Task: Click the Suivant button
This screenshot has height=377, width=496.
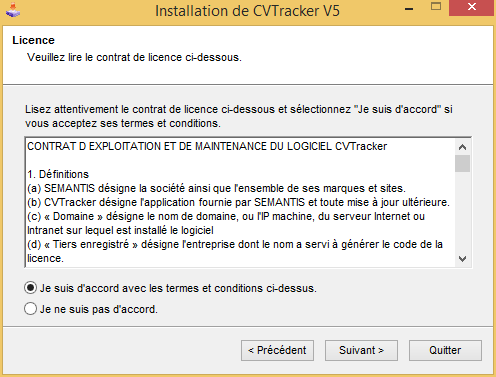Action: coord(361,350)
